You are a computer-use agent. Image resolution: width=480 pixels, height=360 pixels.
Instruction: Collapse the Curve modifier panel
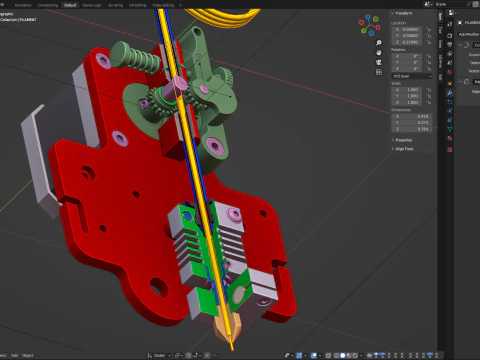pos(460,45)
